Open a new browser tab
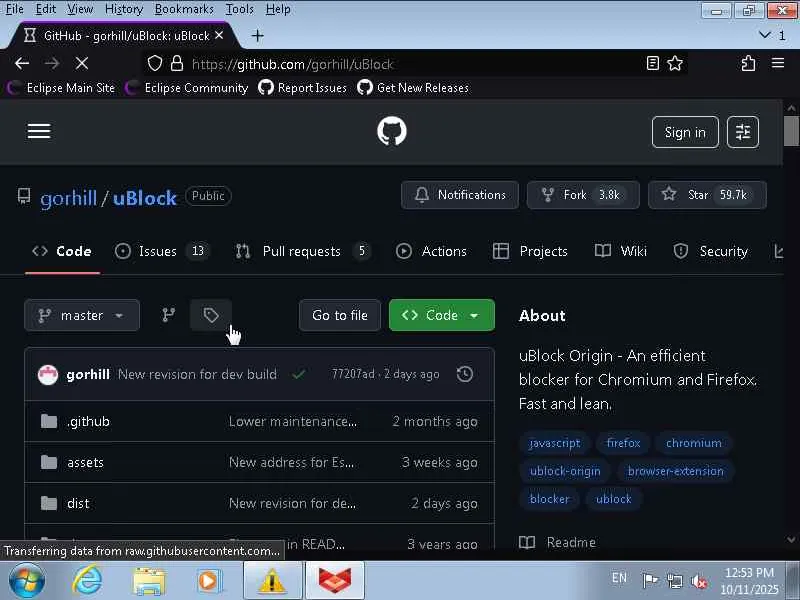Viewport: 800px width, 600px height. click(x=258, y=36)
